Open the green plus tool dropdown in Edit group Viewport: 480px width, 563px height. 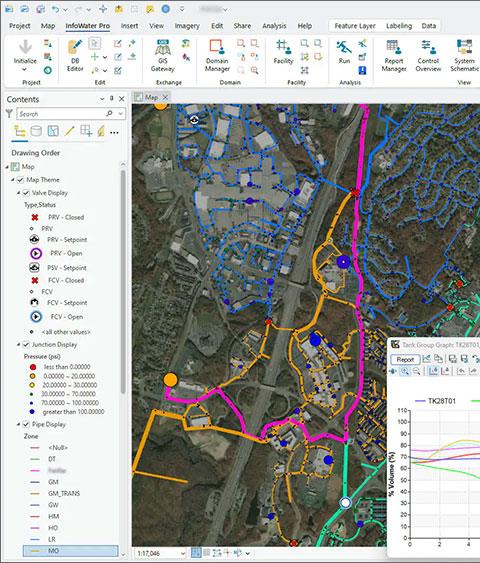click(x=105, y=57)
